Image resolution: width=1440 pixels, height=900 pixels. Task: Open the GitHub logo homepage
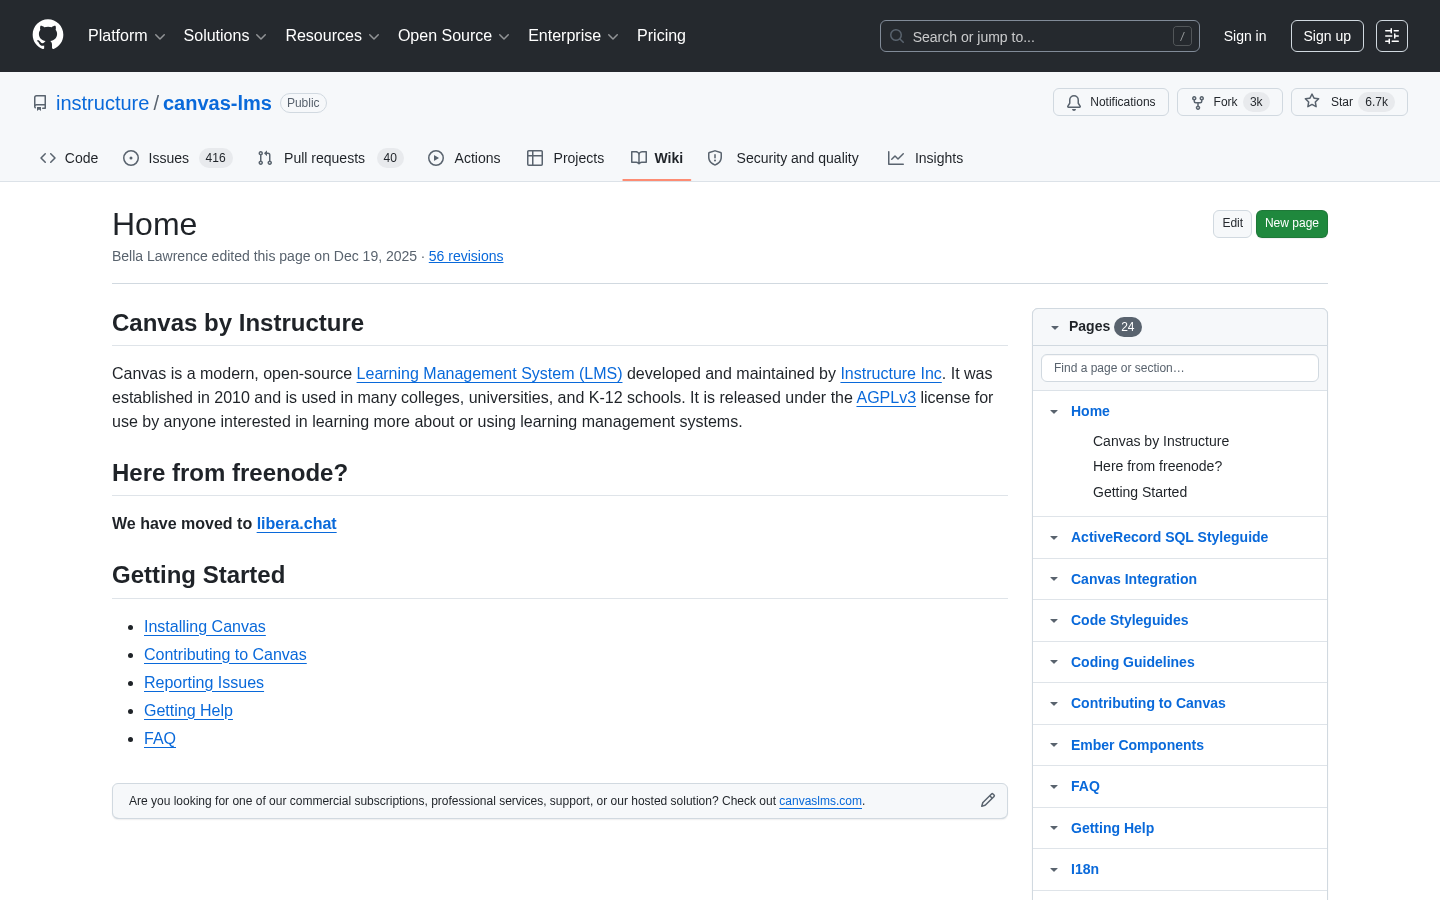click(48, 35)
